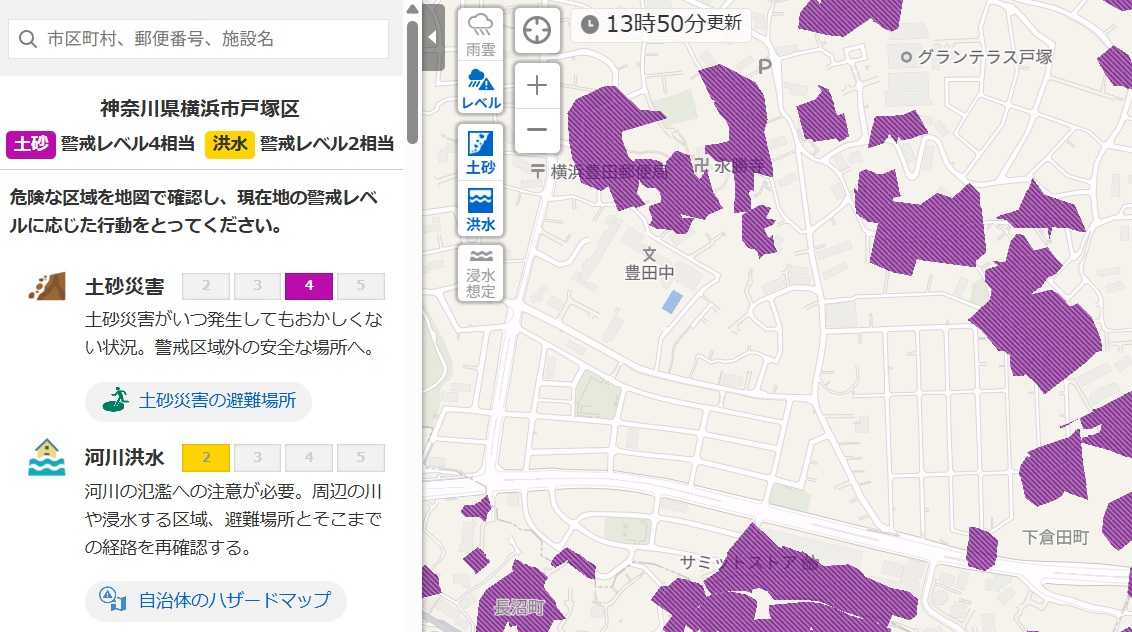Toggle the レベル warning level layer

tap(481, 89)
